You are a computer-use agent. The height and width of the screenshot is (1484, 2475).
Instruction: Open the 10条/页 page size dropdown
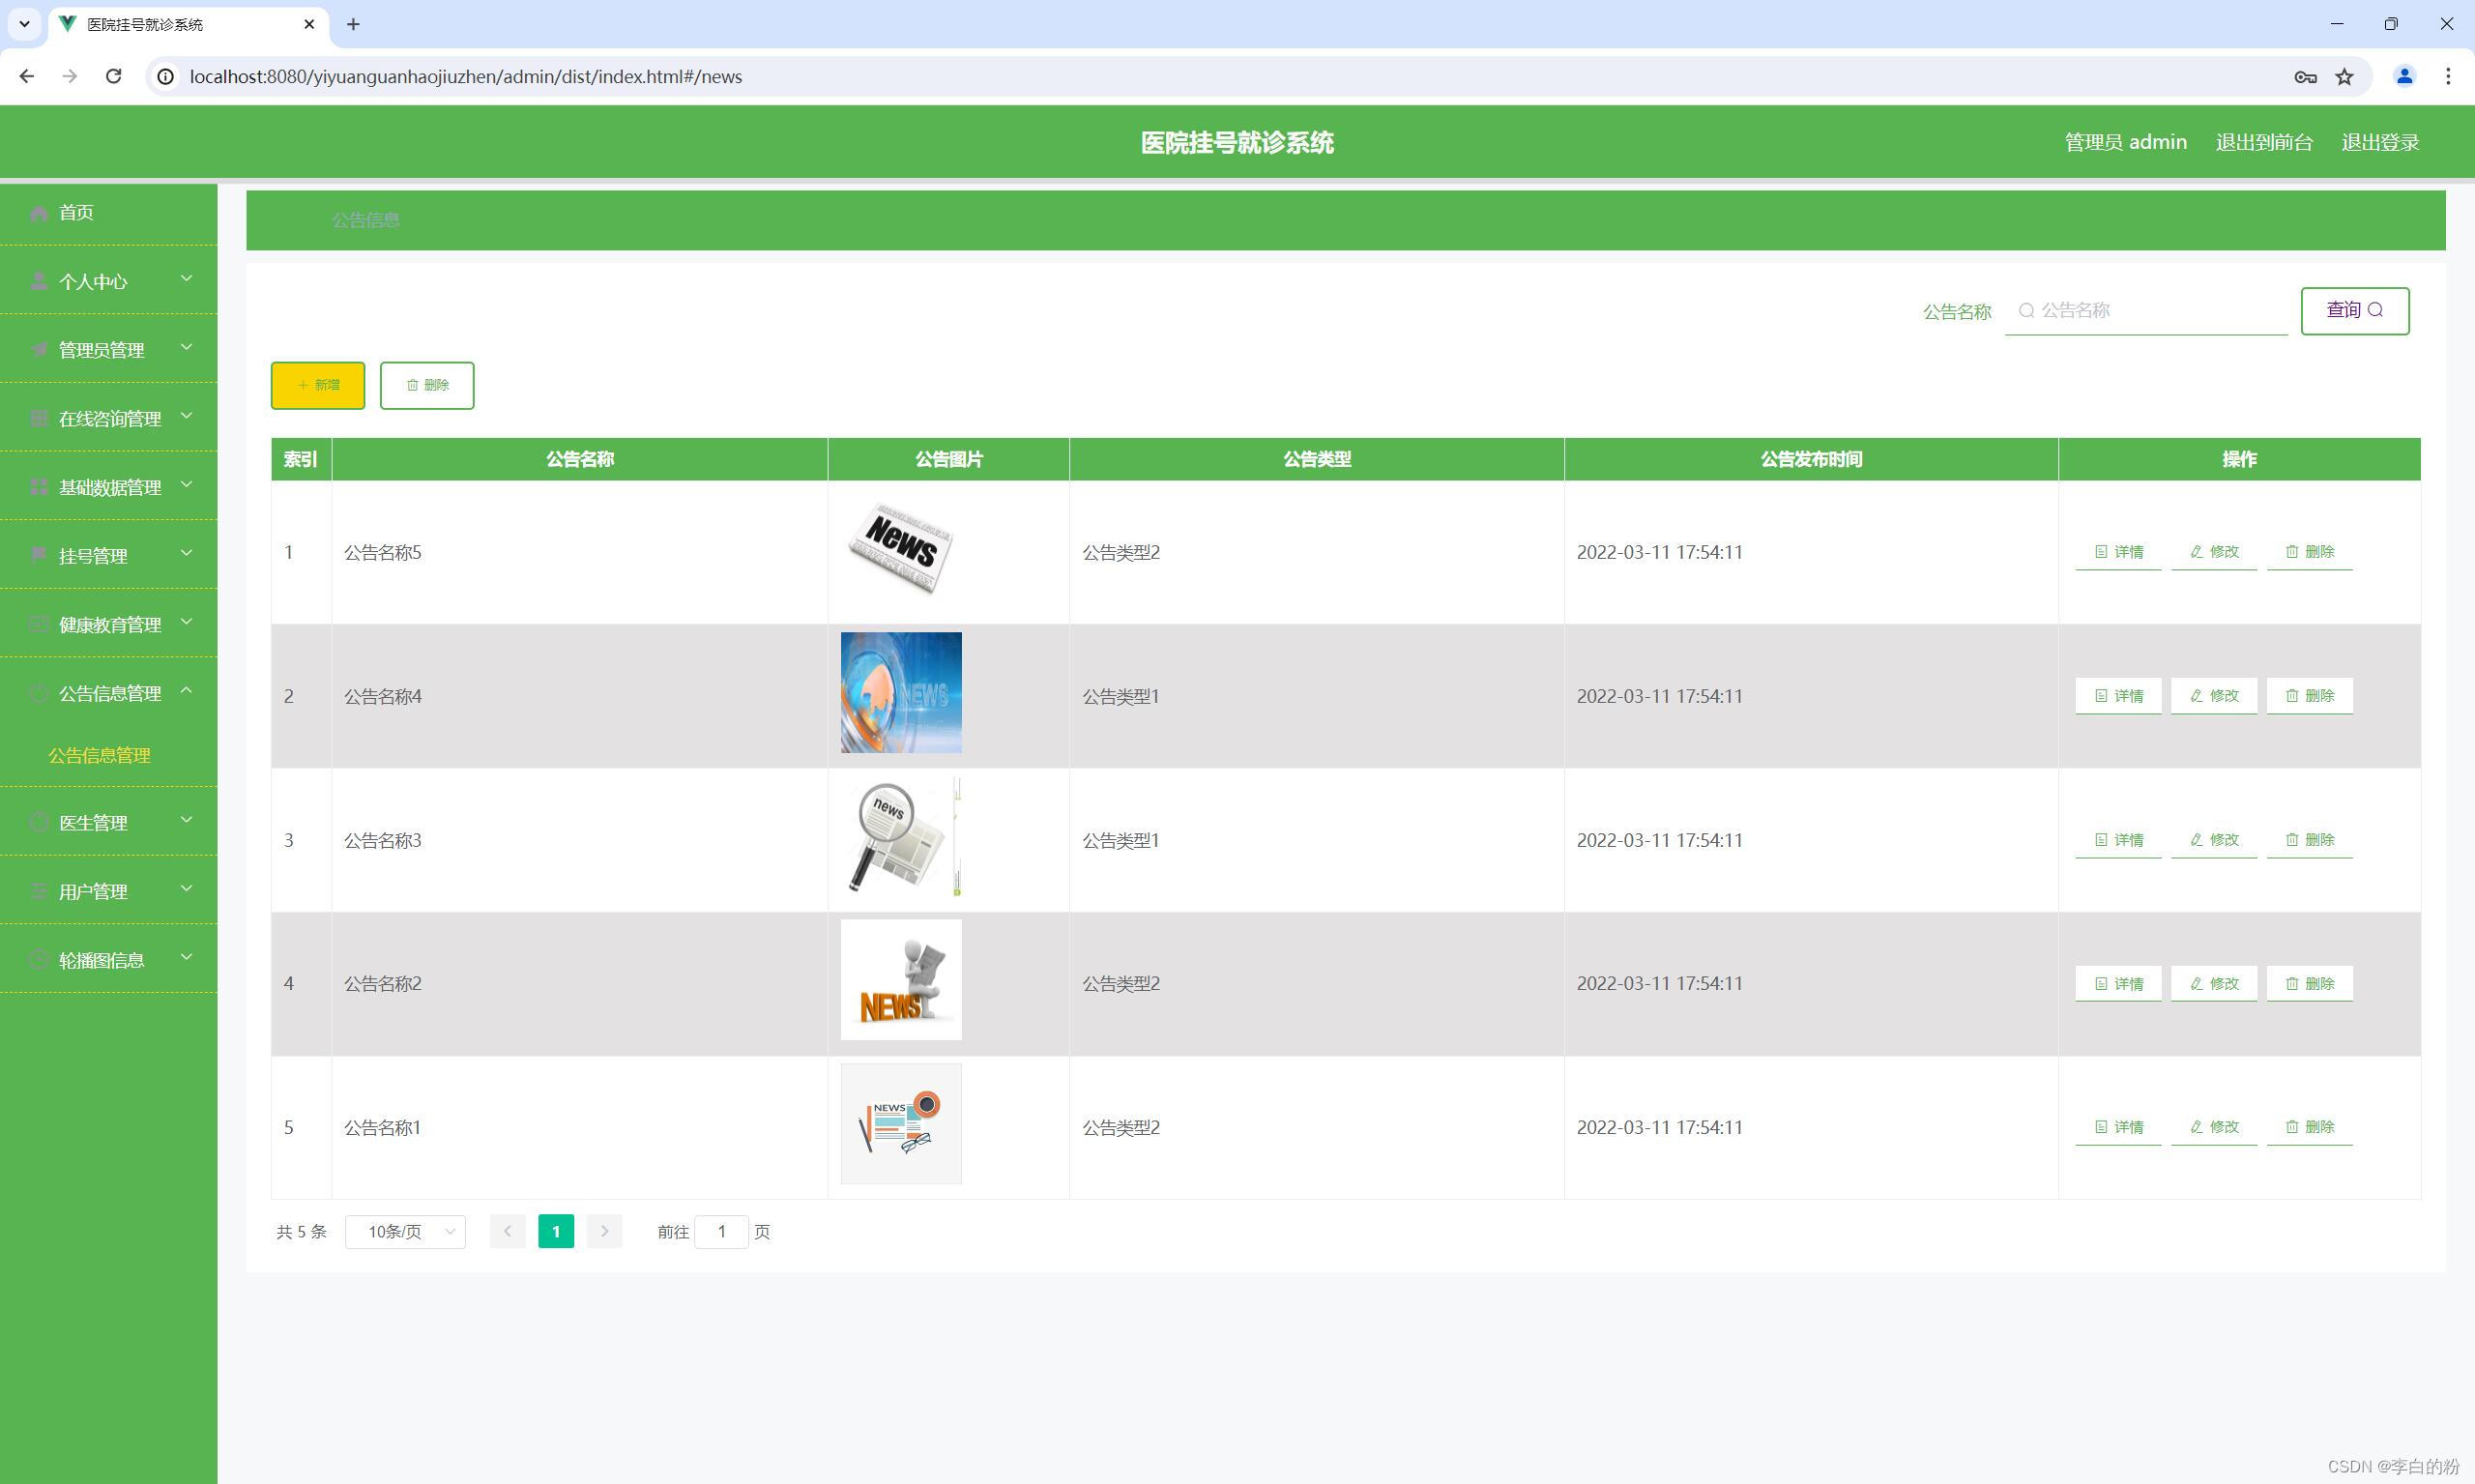pos(405,1231)
